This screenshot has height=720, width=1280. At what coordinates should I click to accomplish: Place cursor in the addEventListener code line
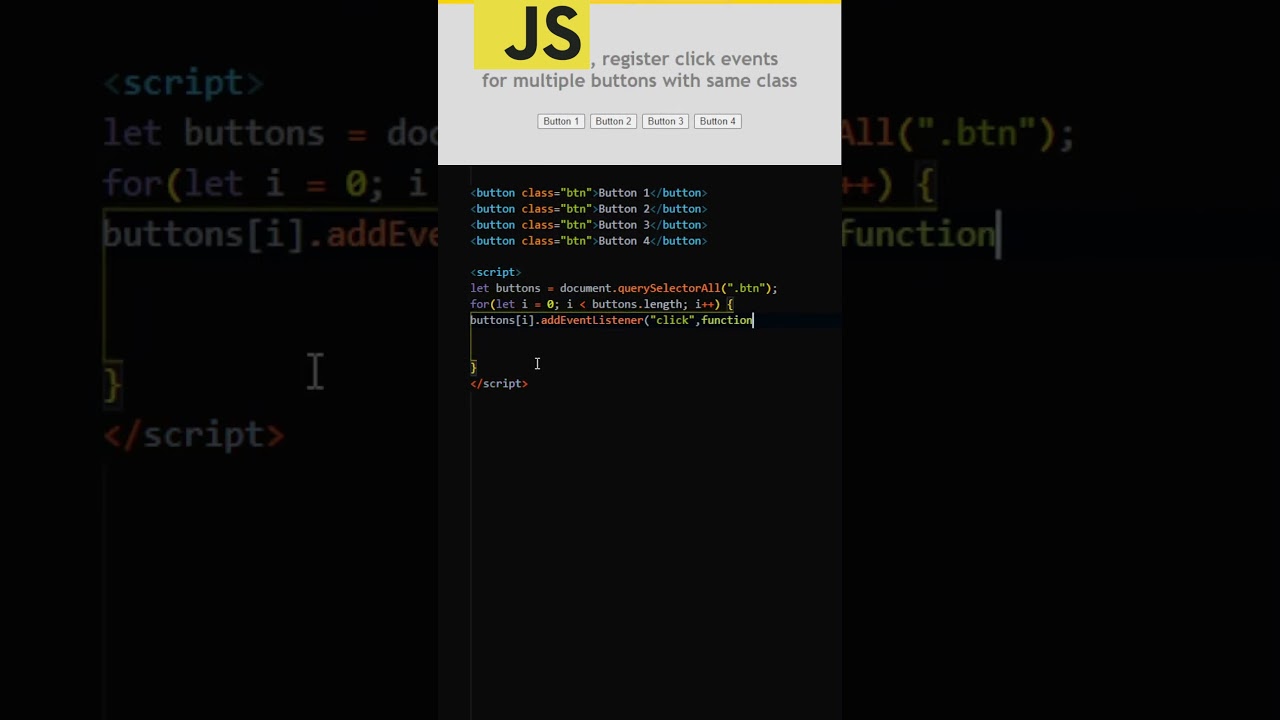(x=612, y=320)
